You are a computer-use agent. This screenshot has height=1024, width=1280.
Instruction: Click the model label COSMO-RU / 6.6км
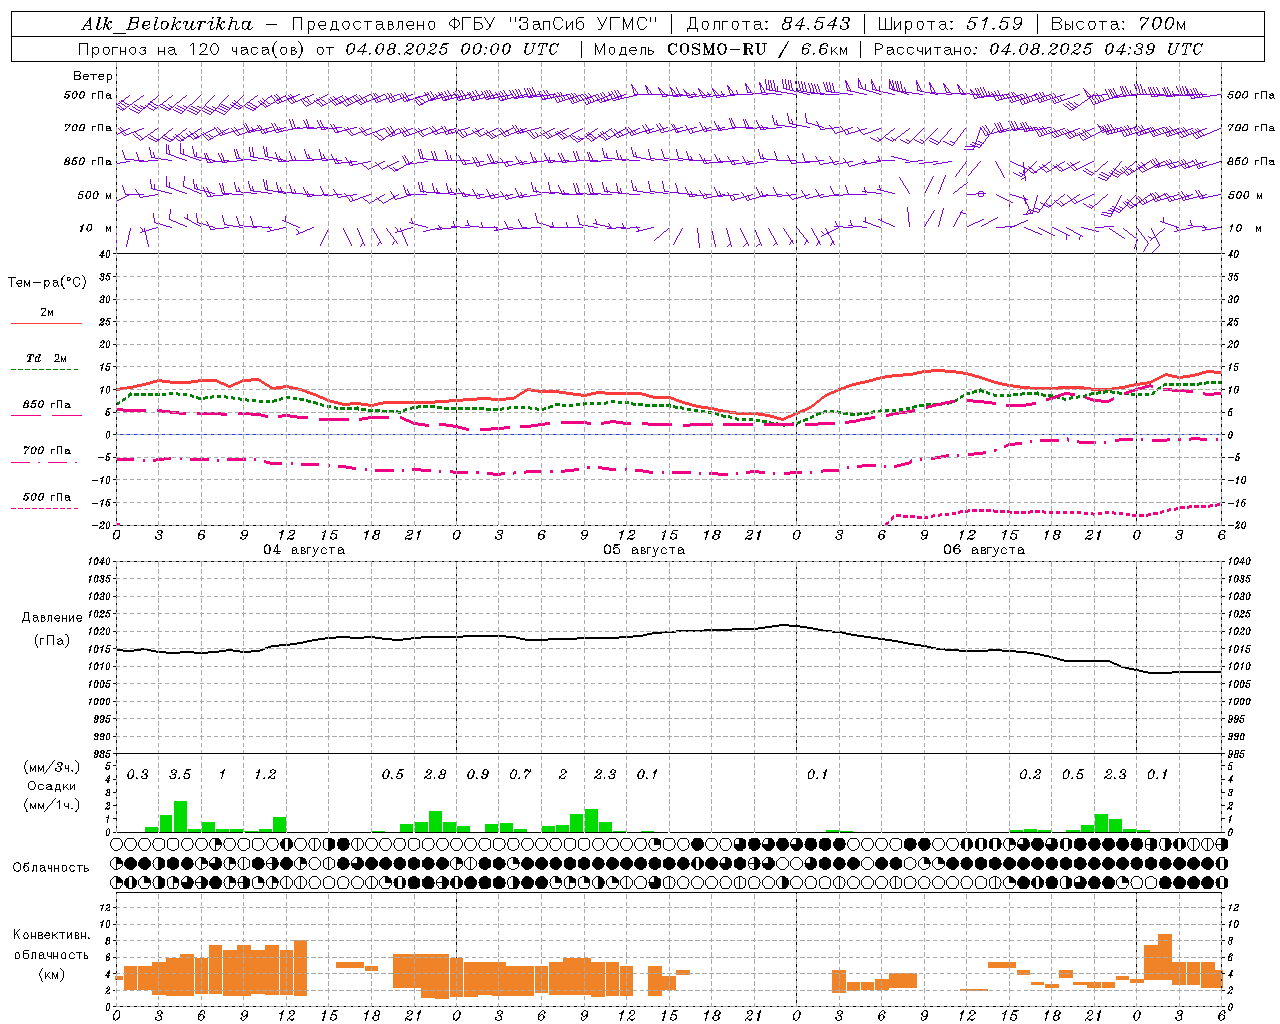coord(758,49)
